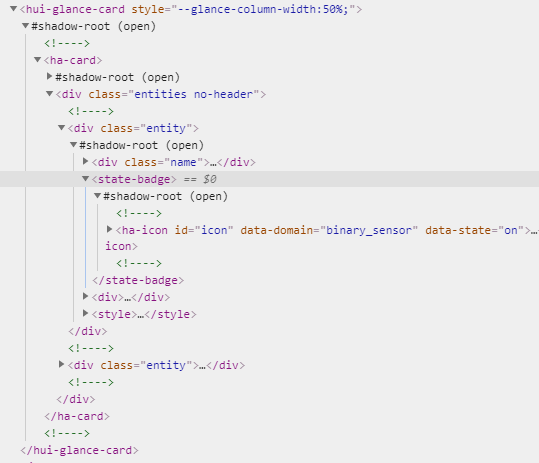Select the ha-card opening tag
This screenshot has width=539, height=463.
pyautogui.click(x=73, y=60)
